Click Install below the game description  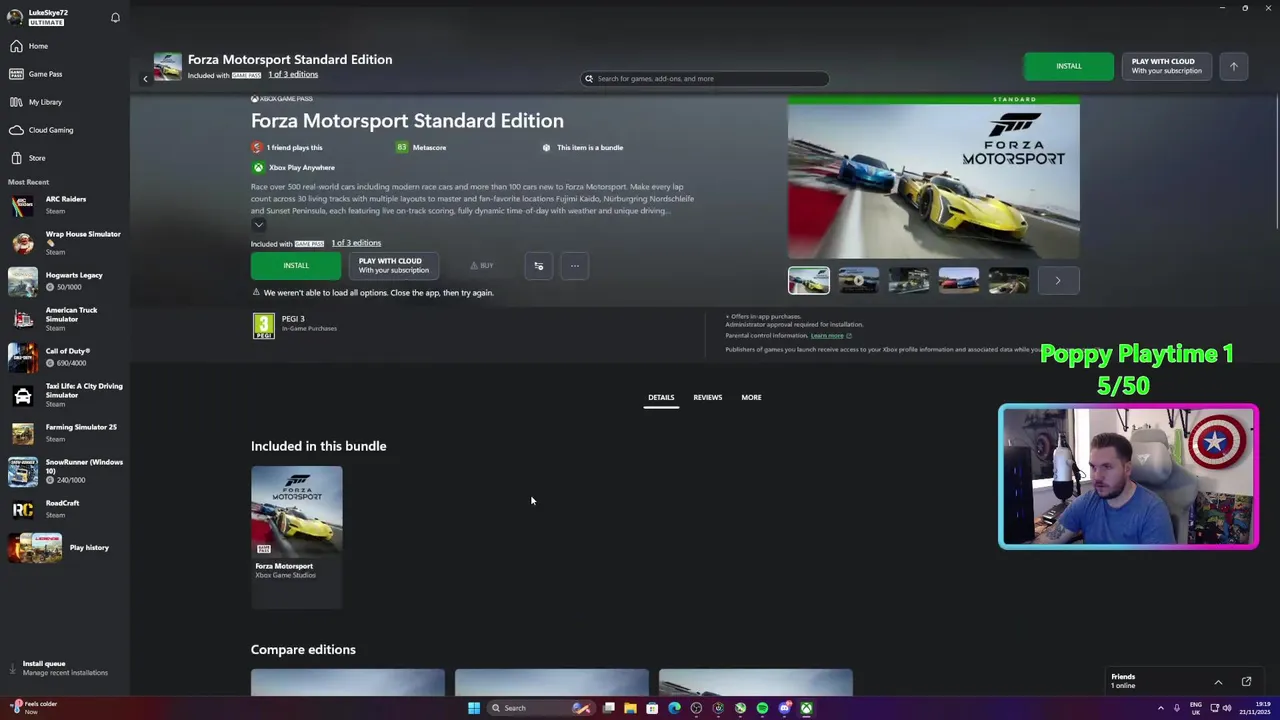(296, 266)
